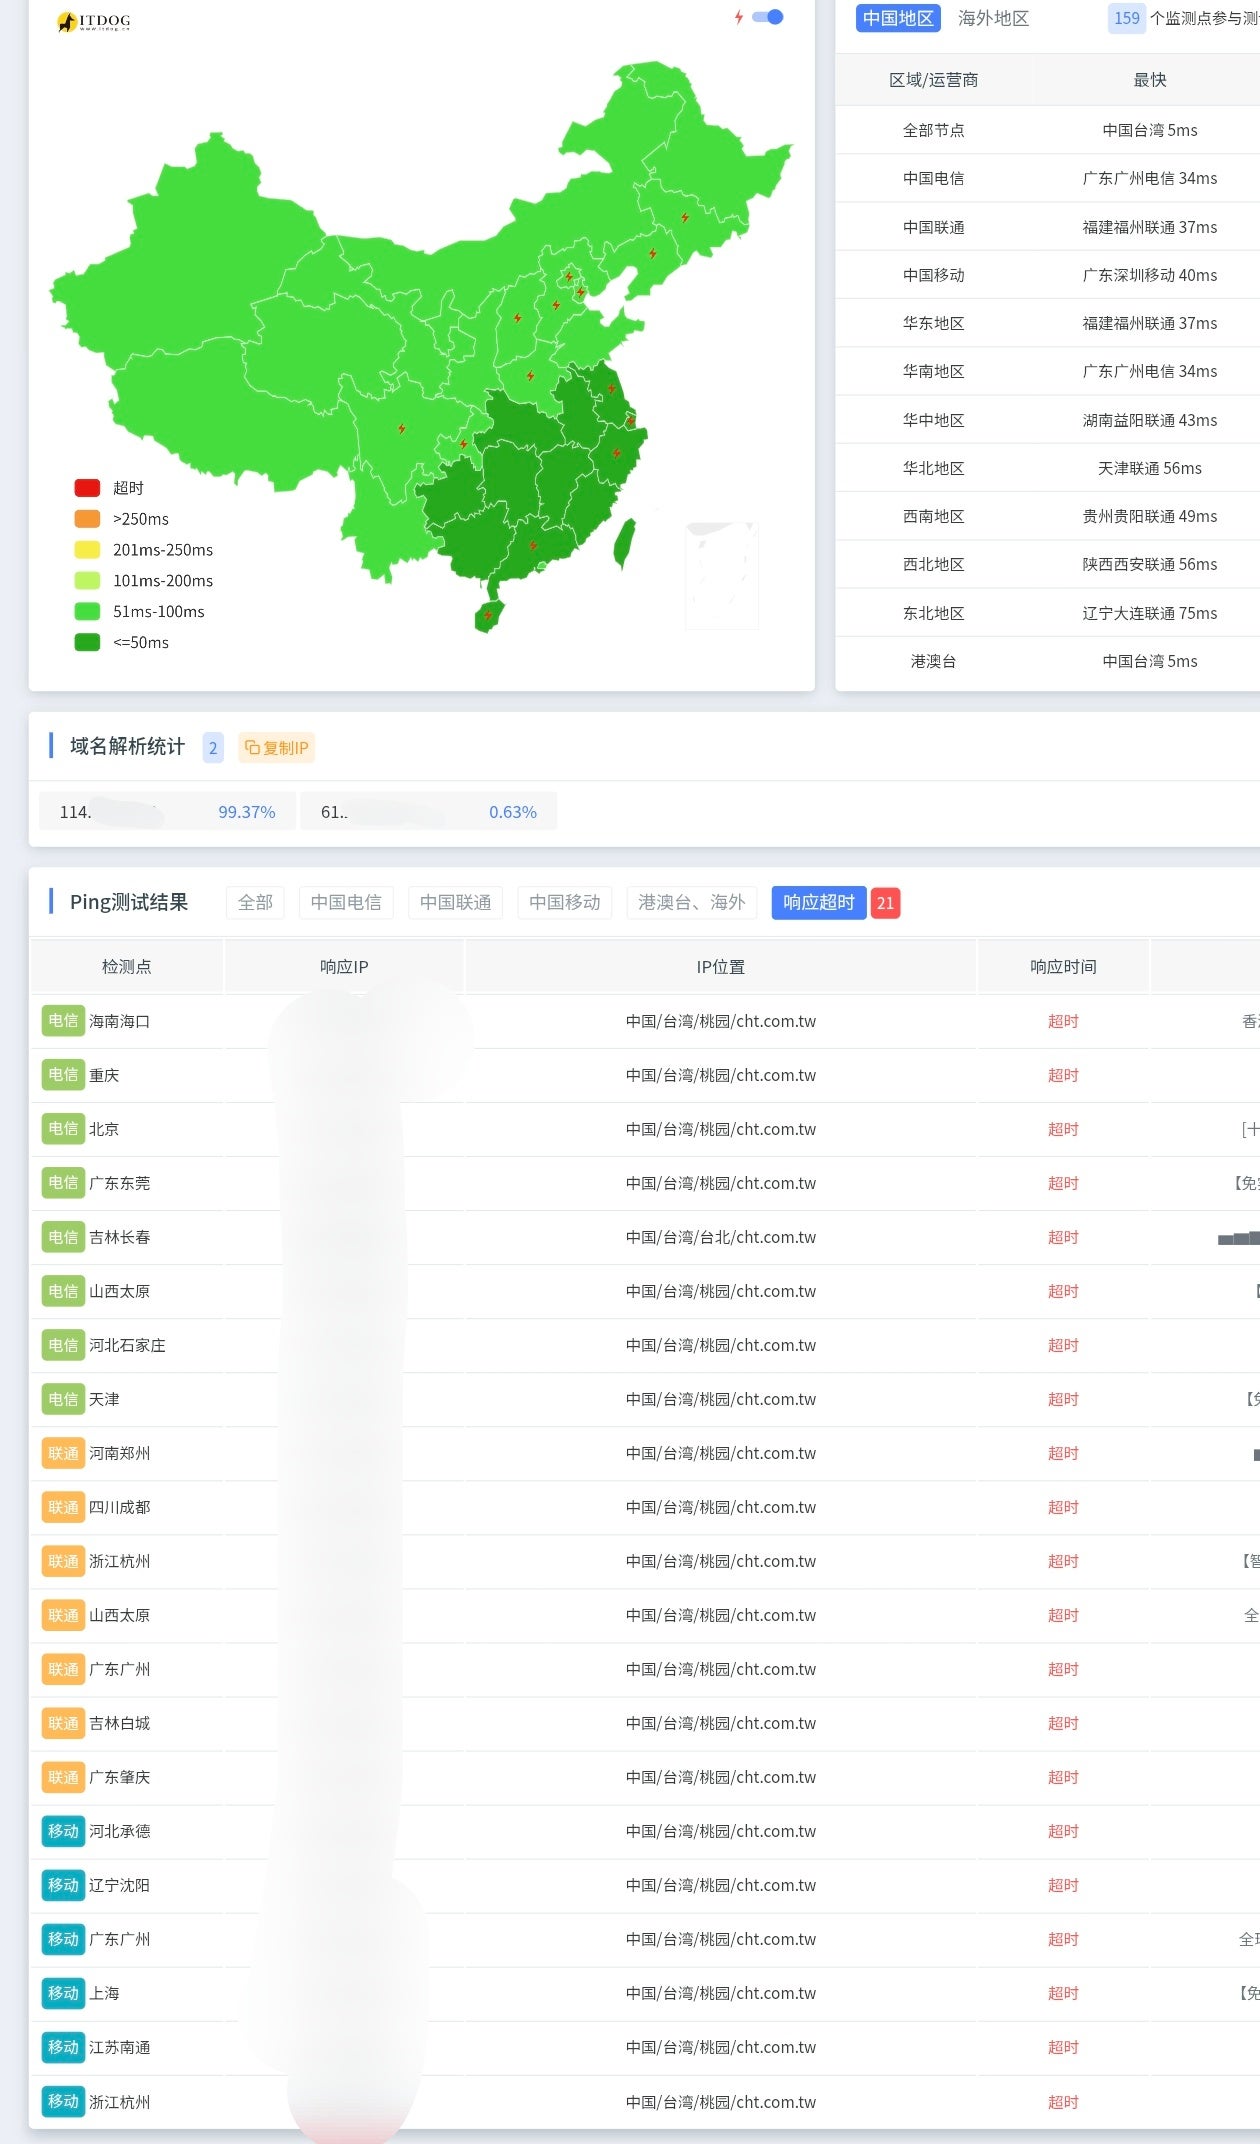Click the 检测点 column header
The height and width of the screenshot is (2144, 1260).
(126, 967)
